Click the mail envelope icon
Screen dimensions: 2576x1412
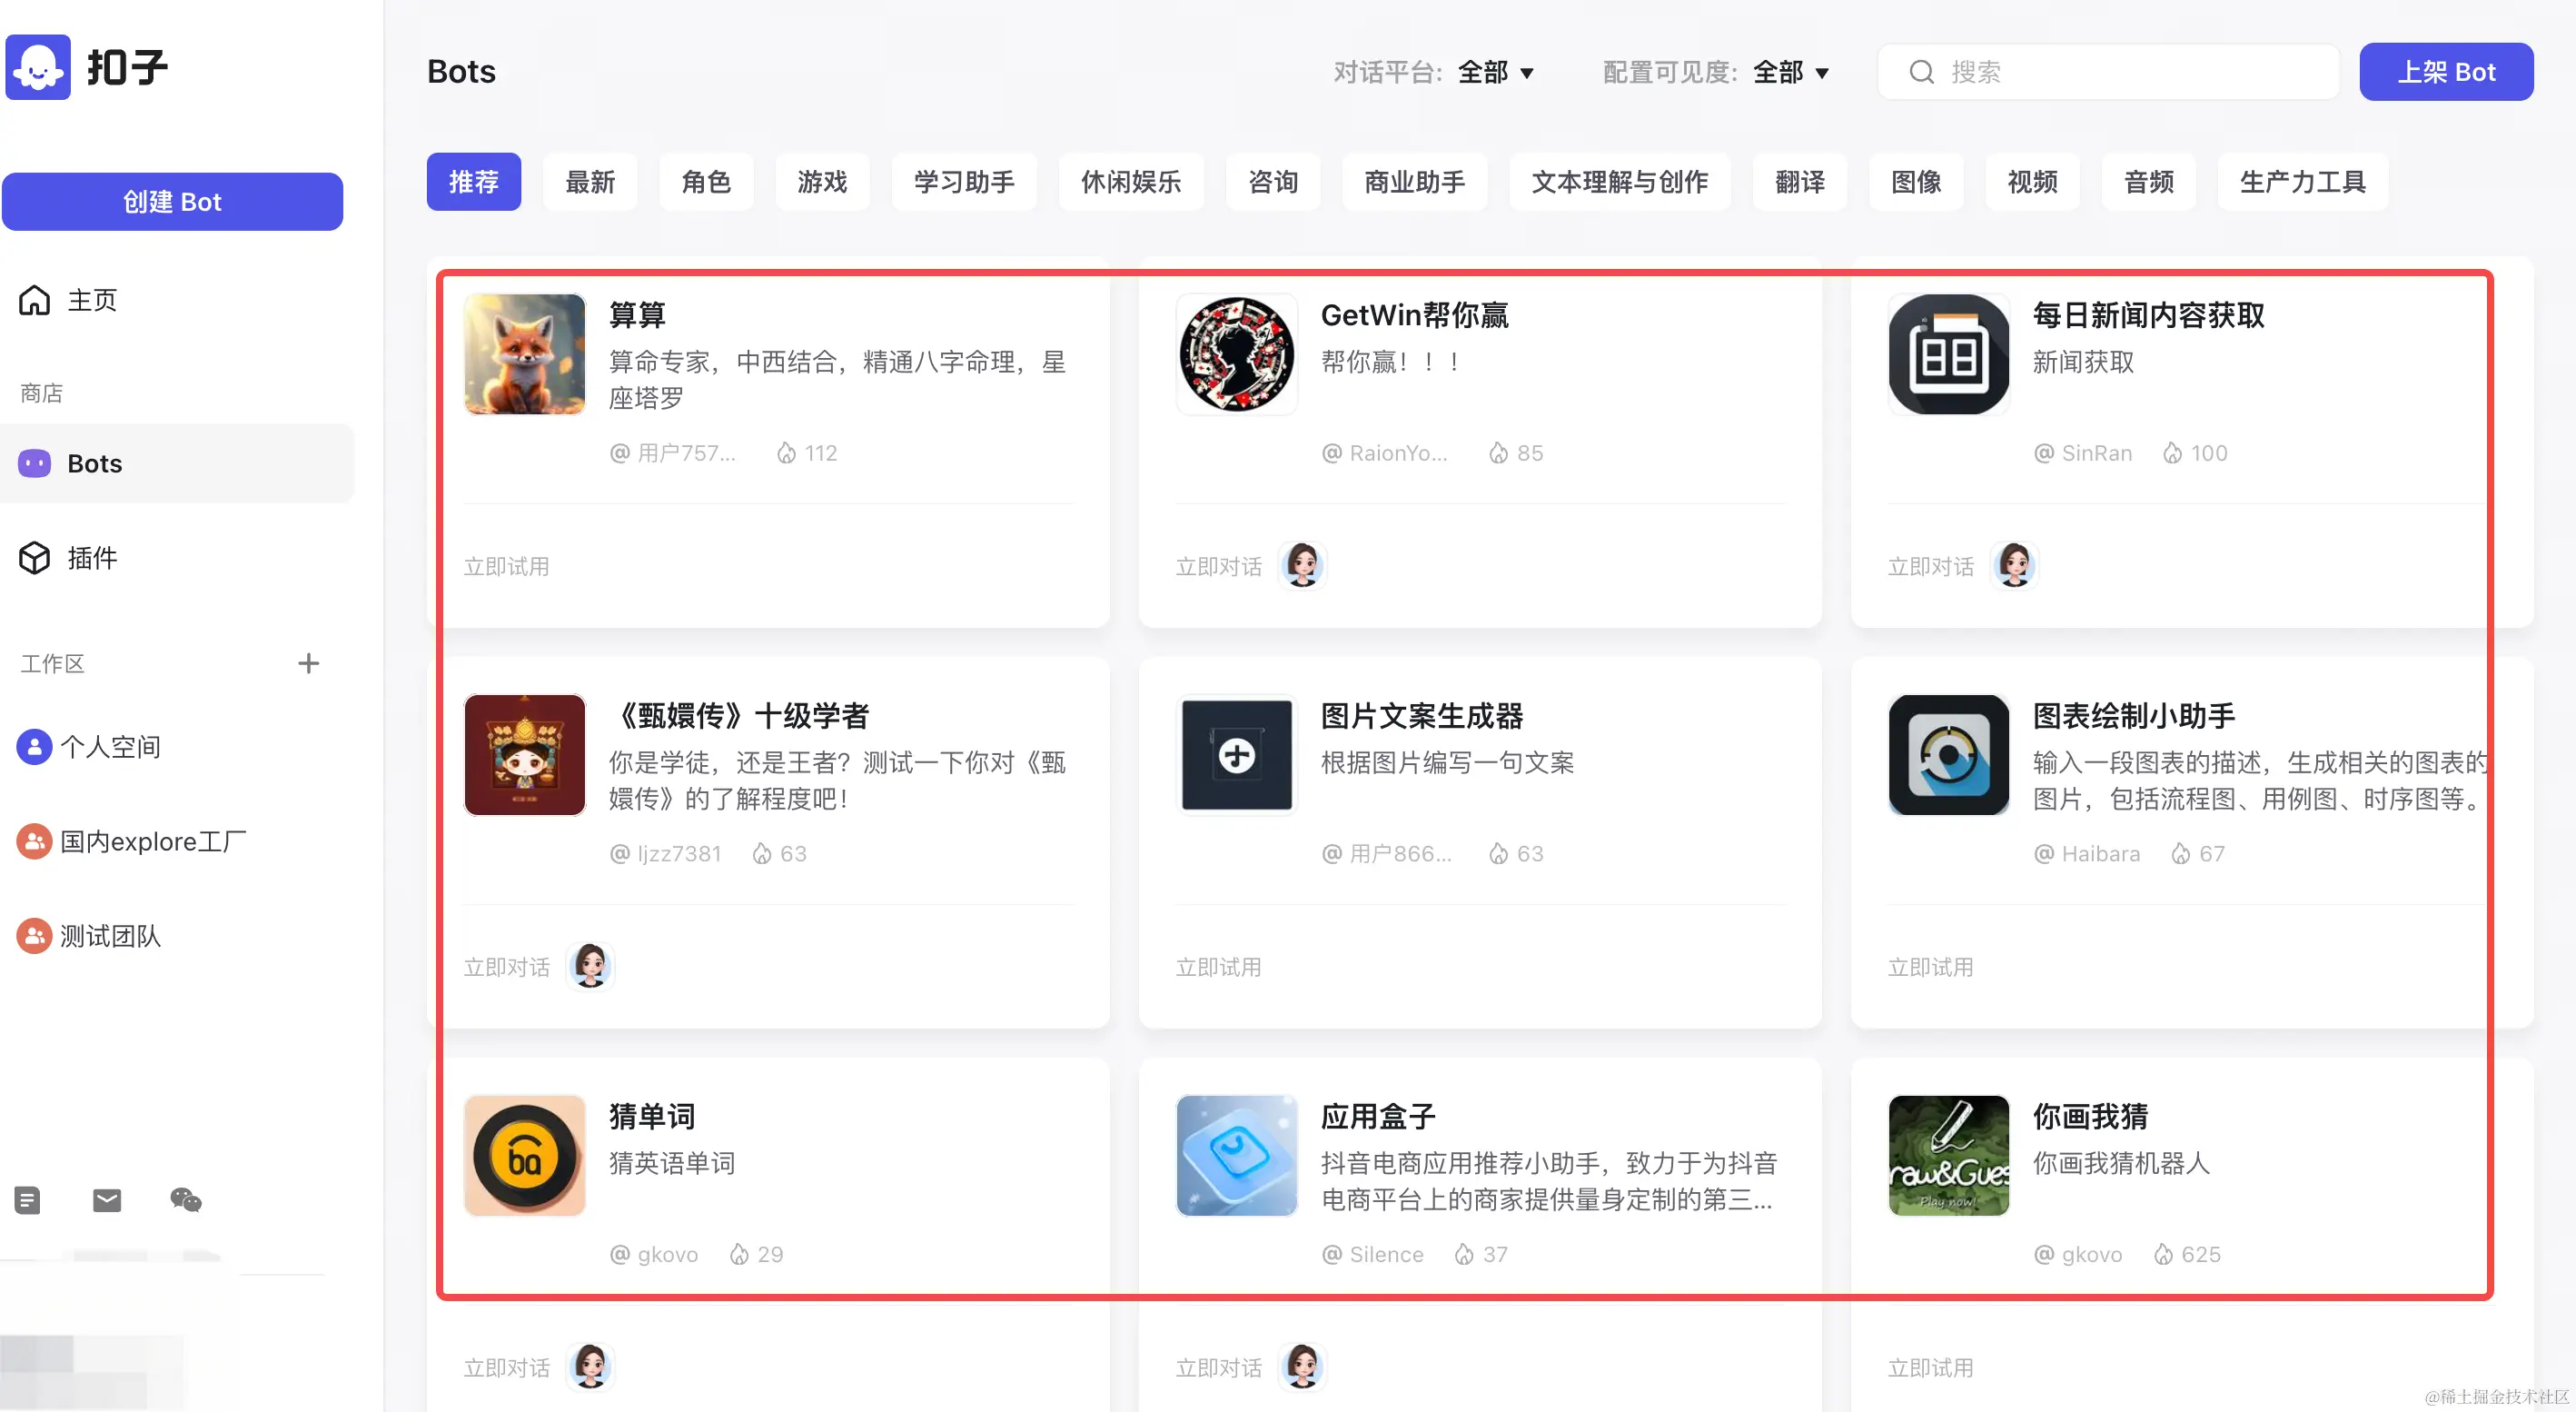tap(107, 1200)
